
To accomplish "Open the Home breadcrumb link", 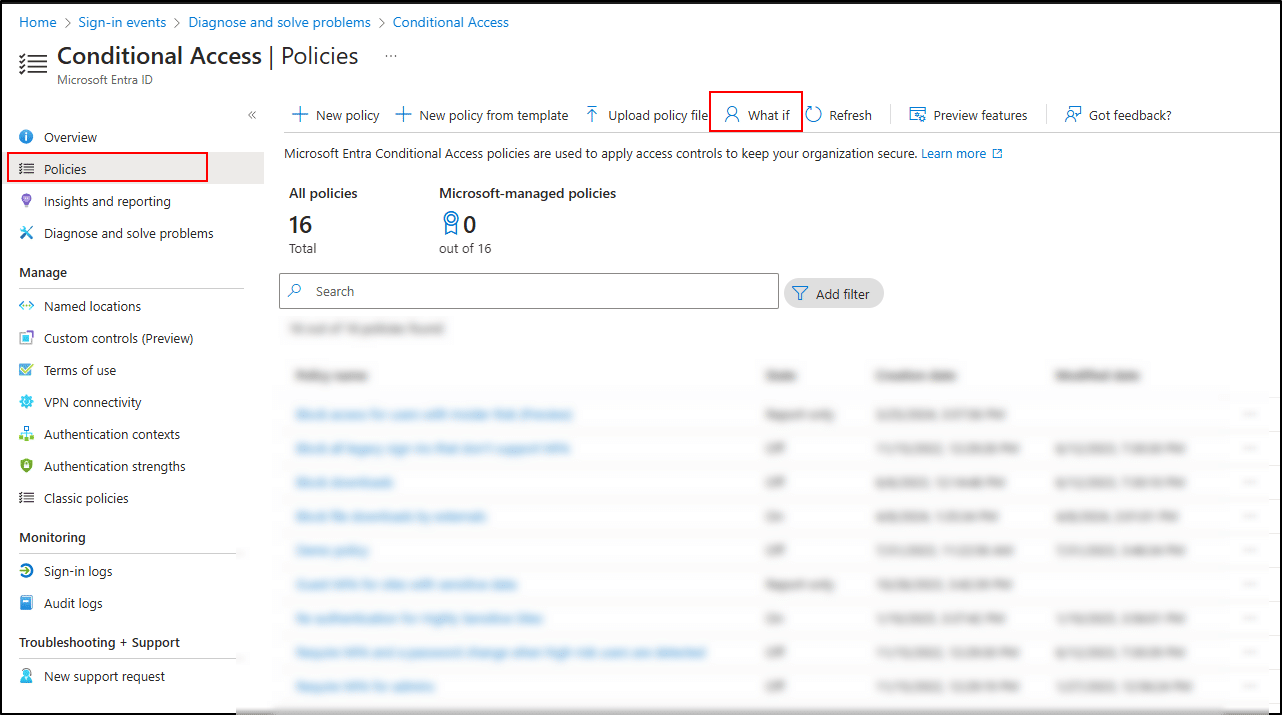I will coord(38,22).
